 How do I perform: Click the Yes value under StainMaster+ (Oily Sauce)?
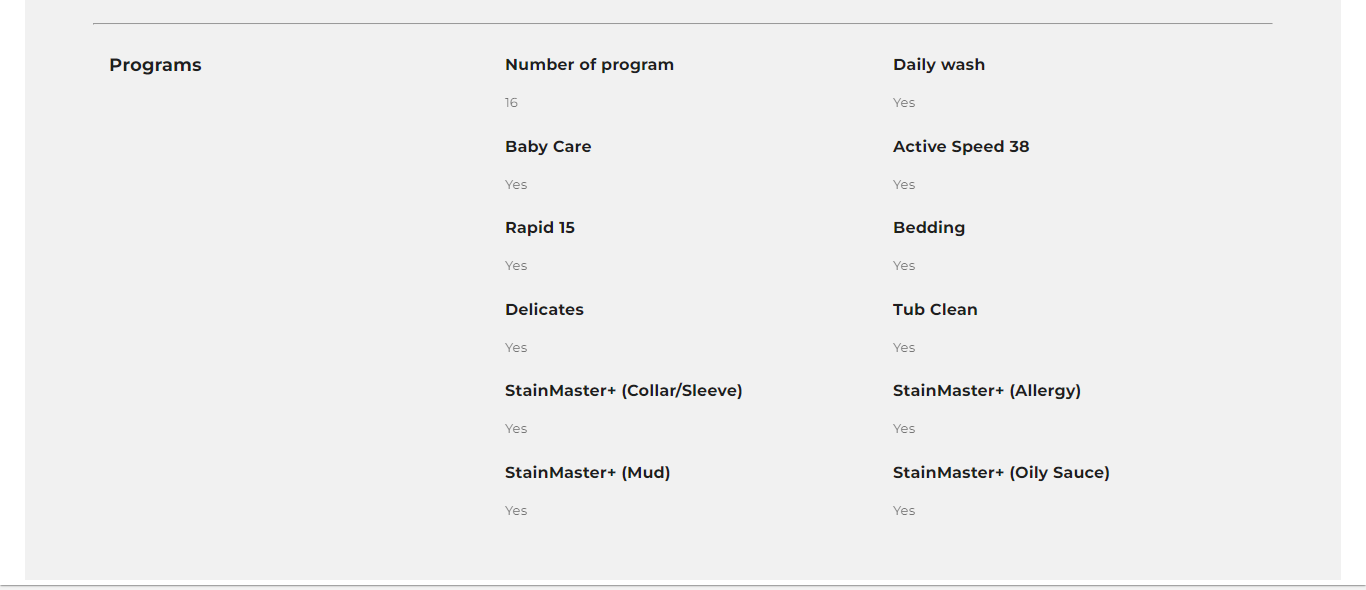[x=904, y=511]
